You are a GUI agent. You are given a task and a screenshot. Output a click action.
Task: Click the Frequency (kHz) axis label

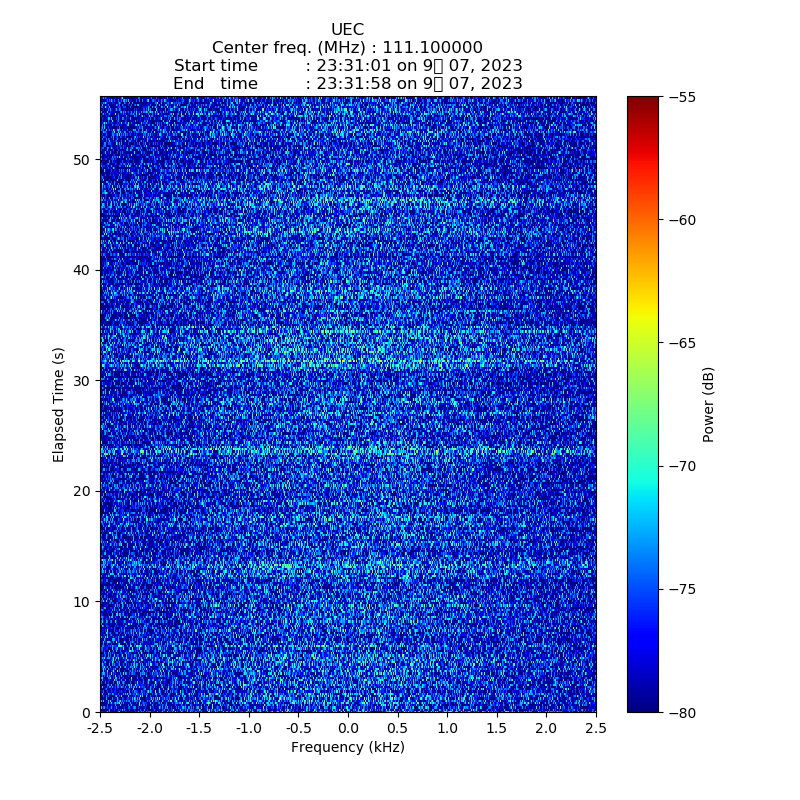pyautogui.click(x=347, y=748)
